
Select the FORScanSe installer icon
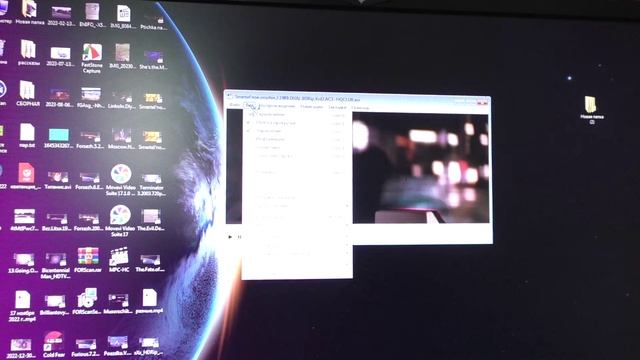(87, 302)
